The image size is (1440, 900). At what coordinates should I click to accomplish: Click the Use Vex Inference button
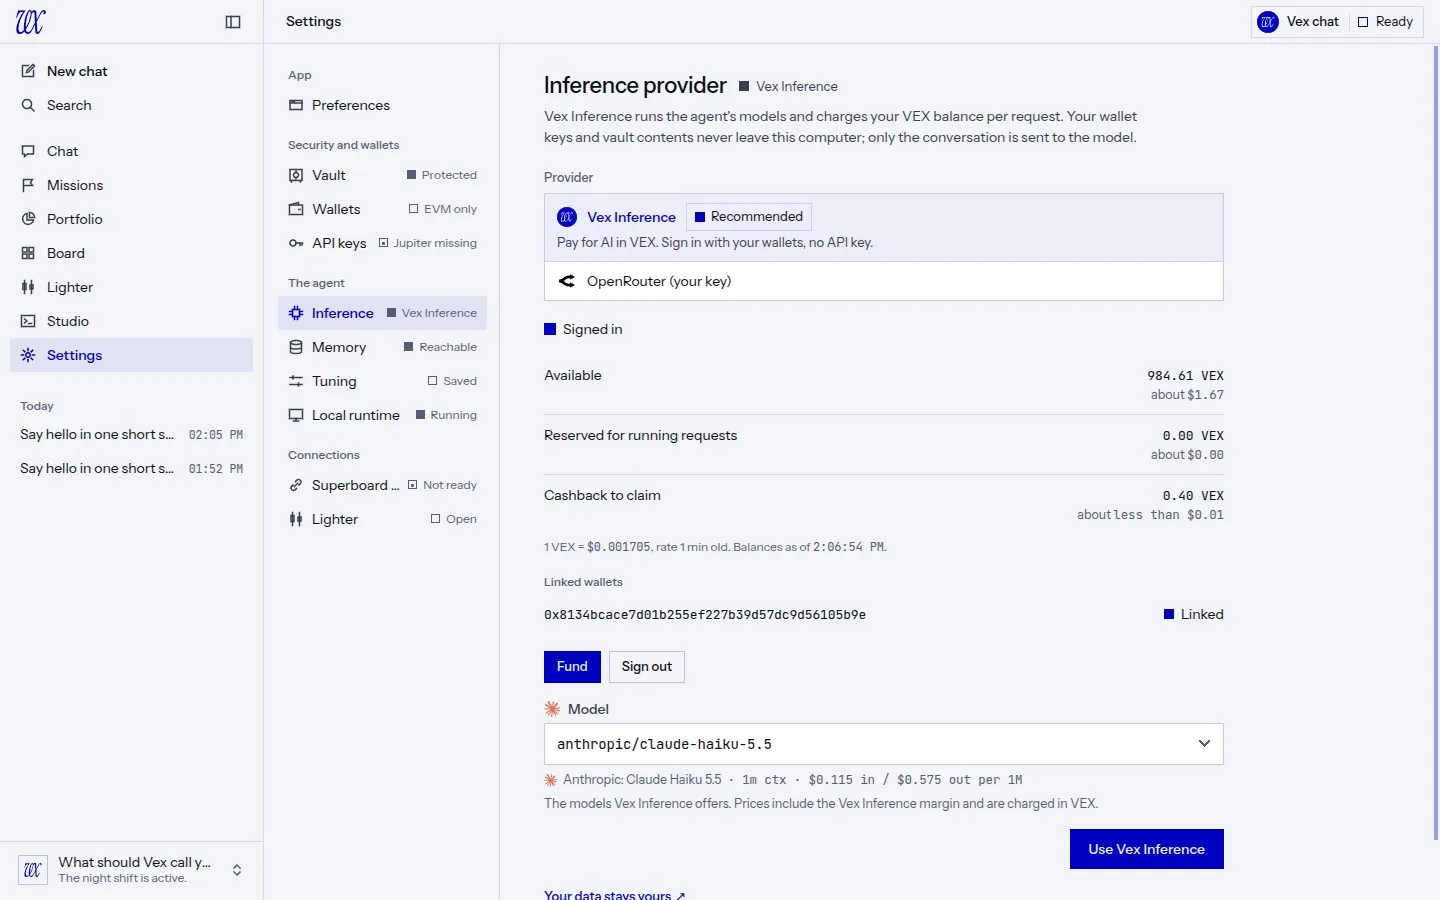click(1147, 849)
